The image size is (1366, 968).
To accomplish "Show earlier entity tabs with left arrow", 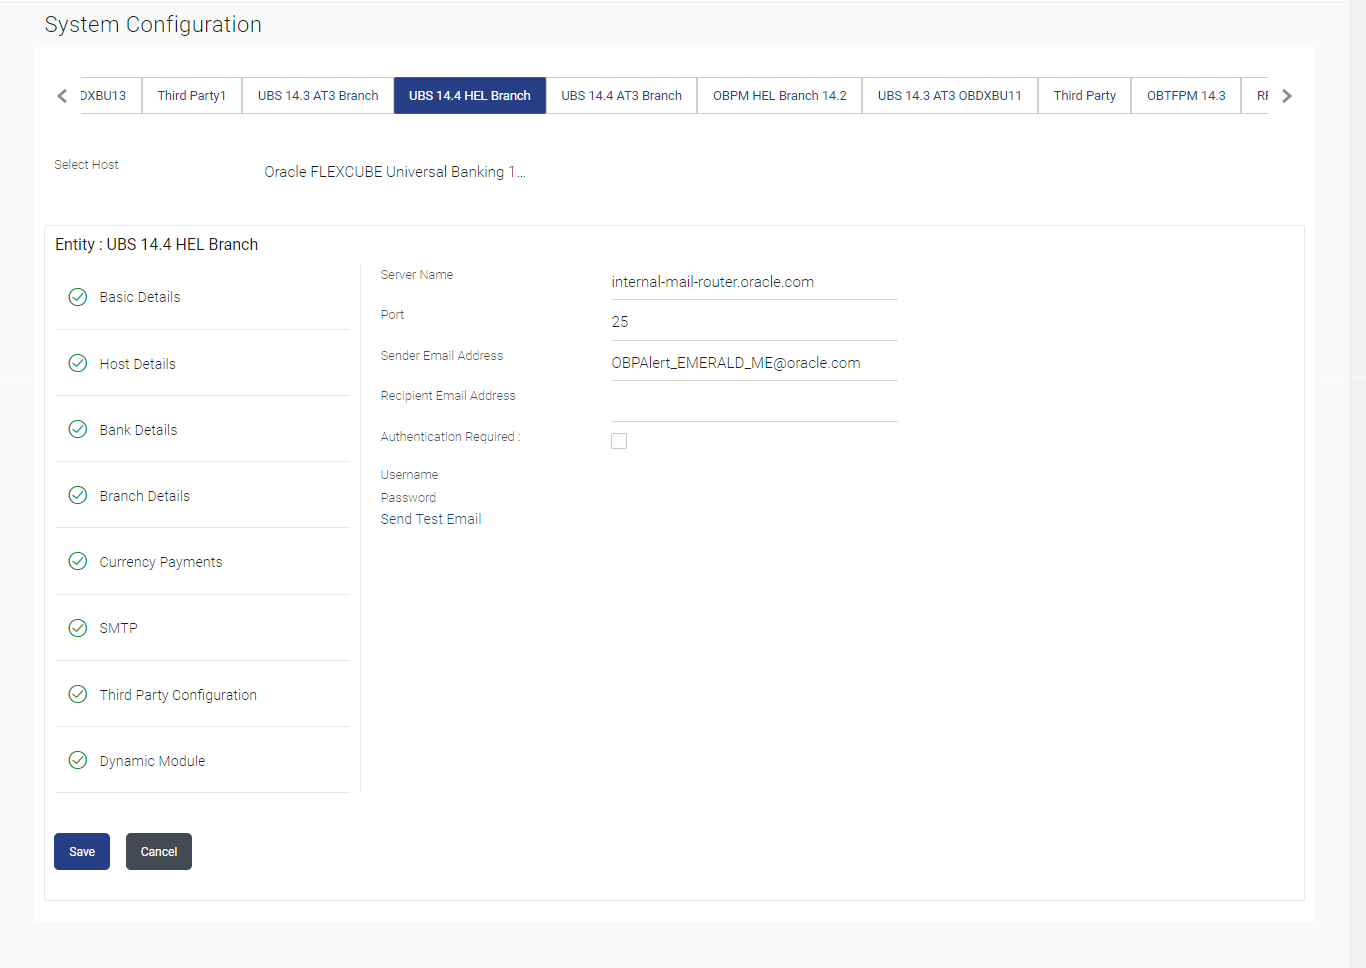I will click(62, 96).
